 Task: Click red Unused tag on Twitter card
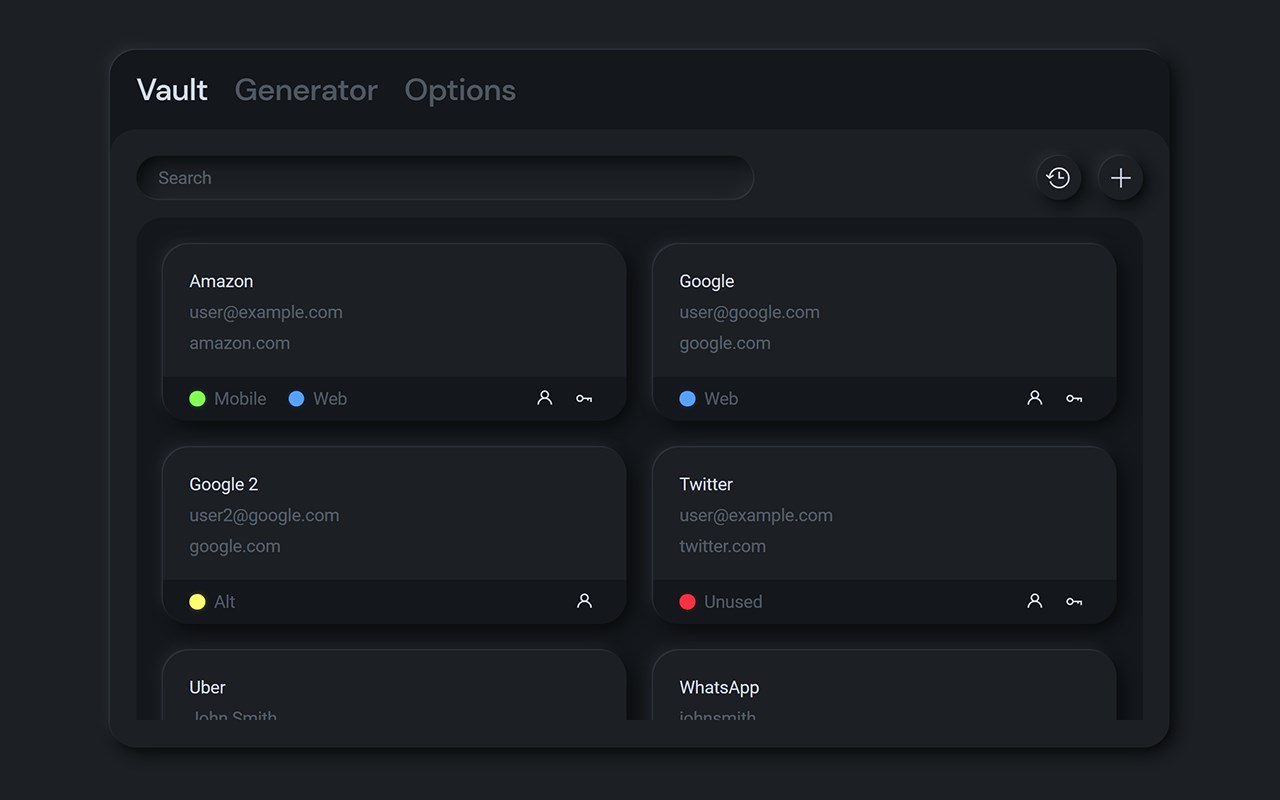pyautogui.click(x=721, y=601)
